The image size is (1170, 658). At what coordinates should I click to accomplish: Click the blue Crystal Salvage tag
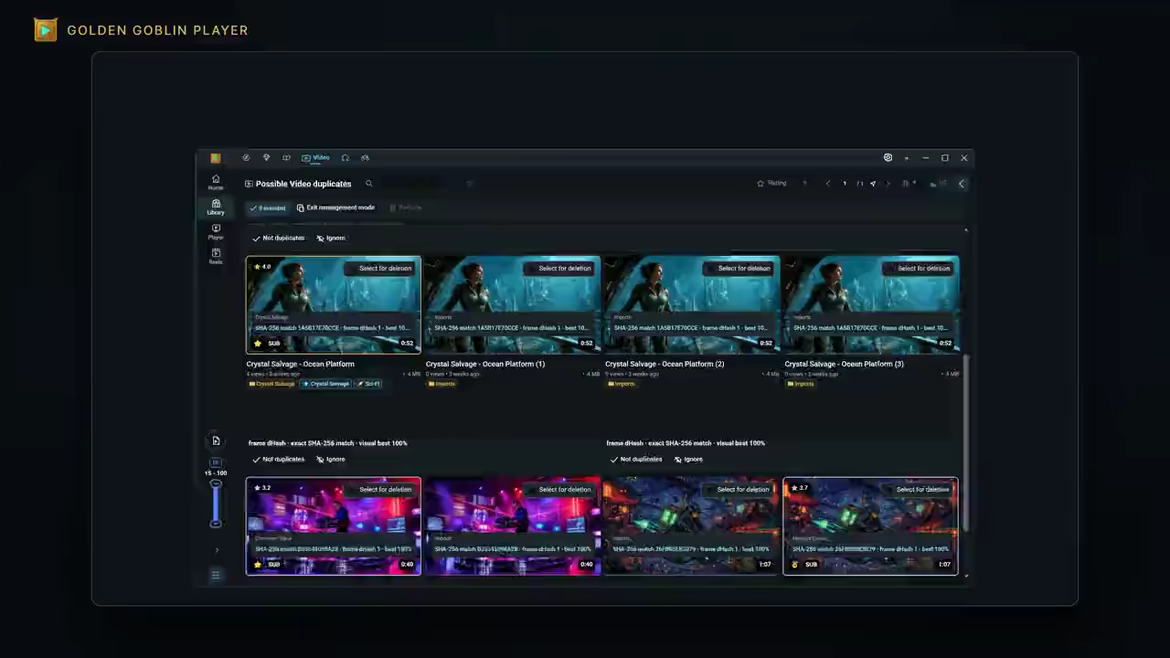(x=326, y=384)
